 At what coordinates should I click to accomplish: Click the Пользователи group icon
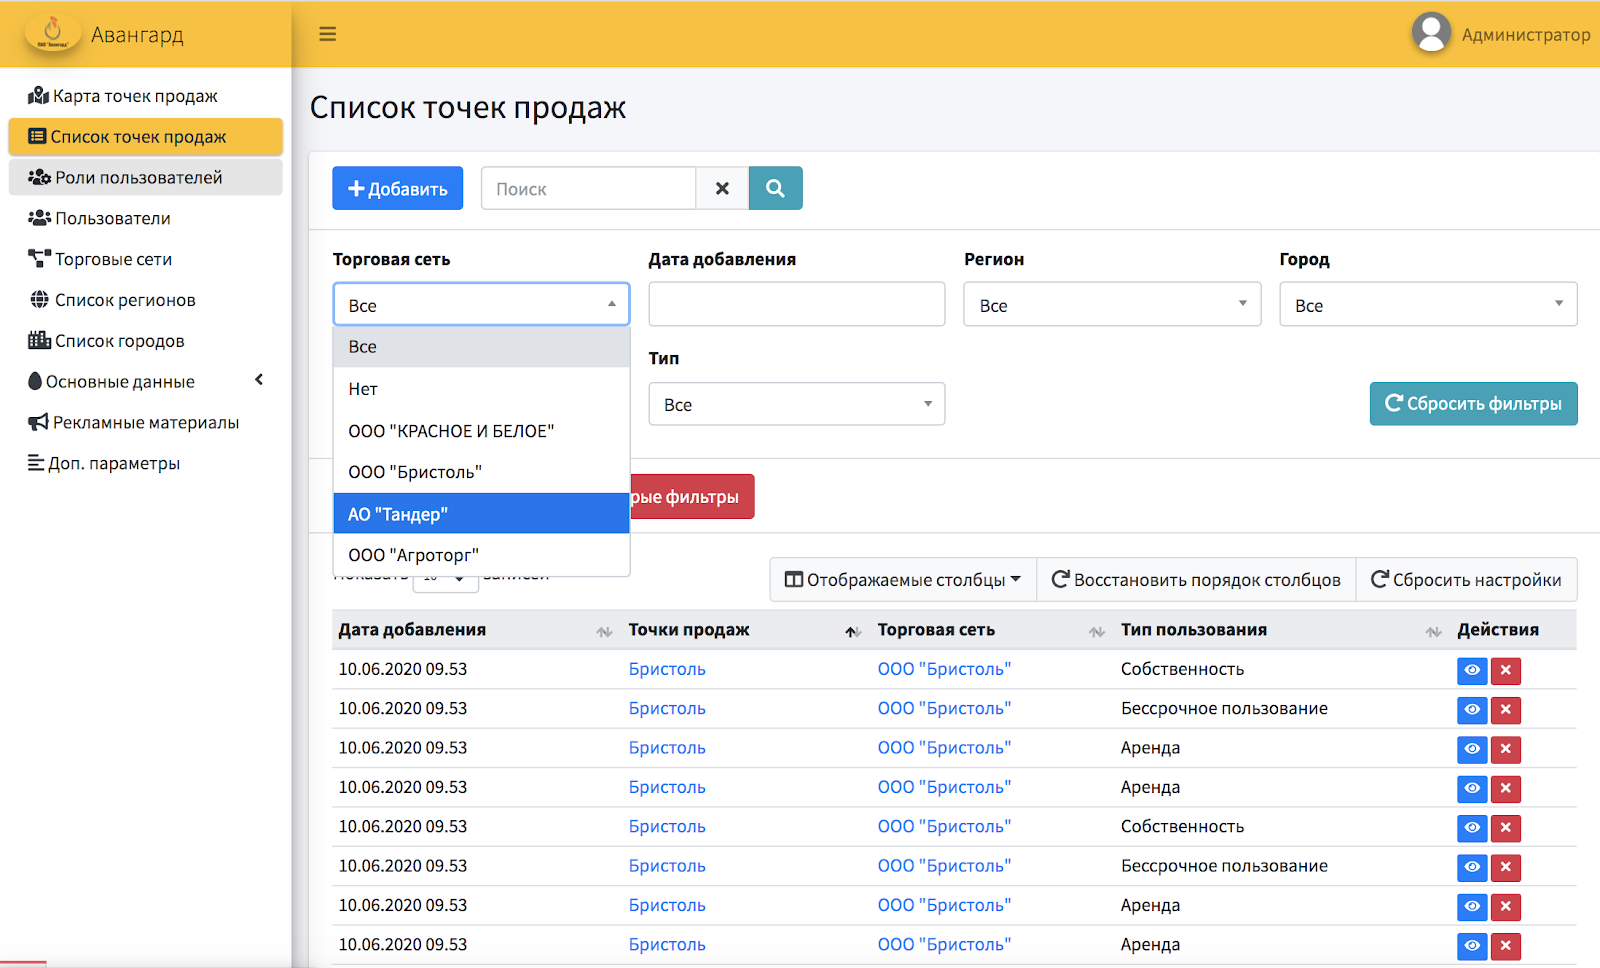tap(39, 218)
